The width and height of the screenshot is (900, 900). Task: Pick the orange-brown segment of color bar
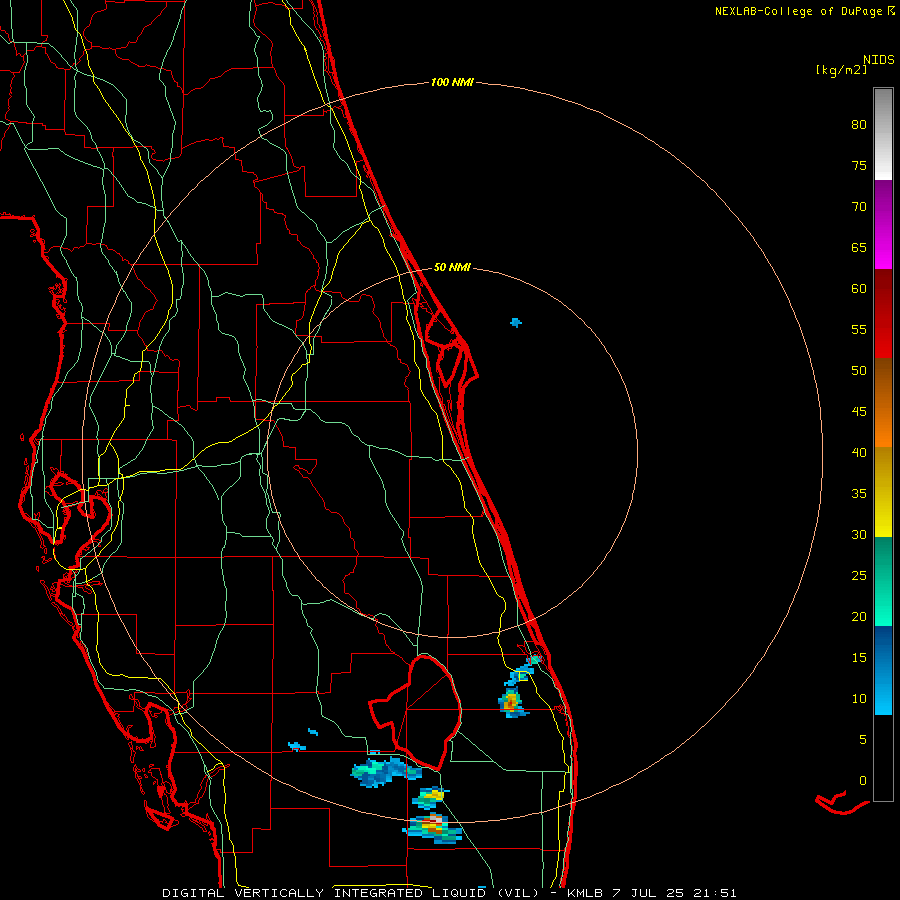coord(883,402)
